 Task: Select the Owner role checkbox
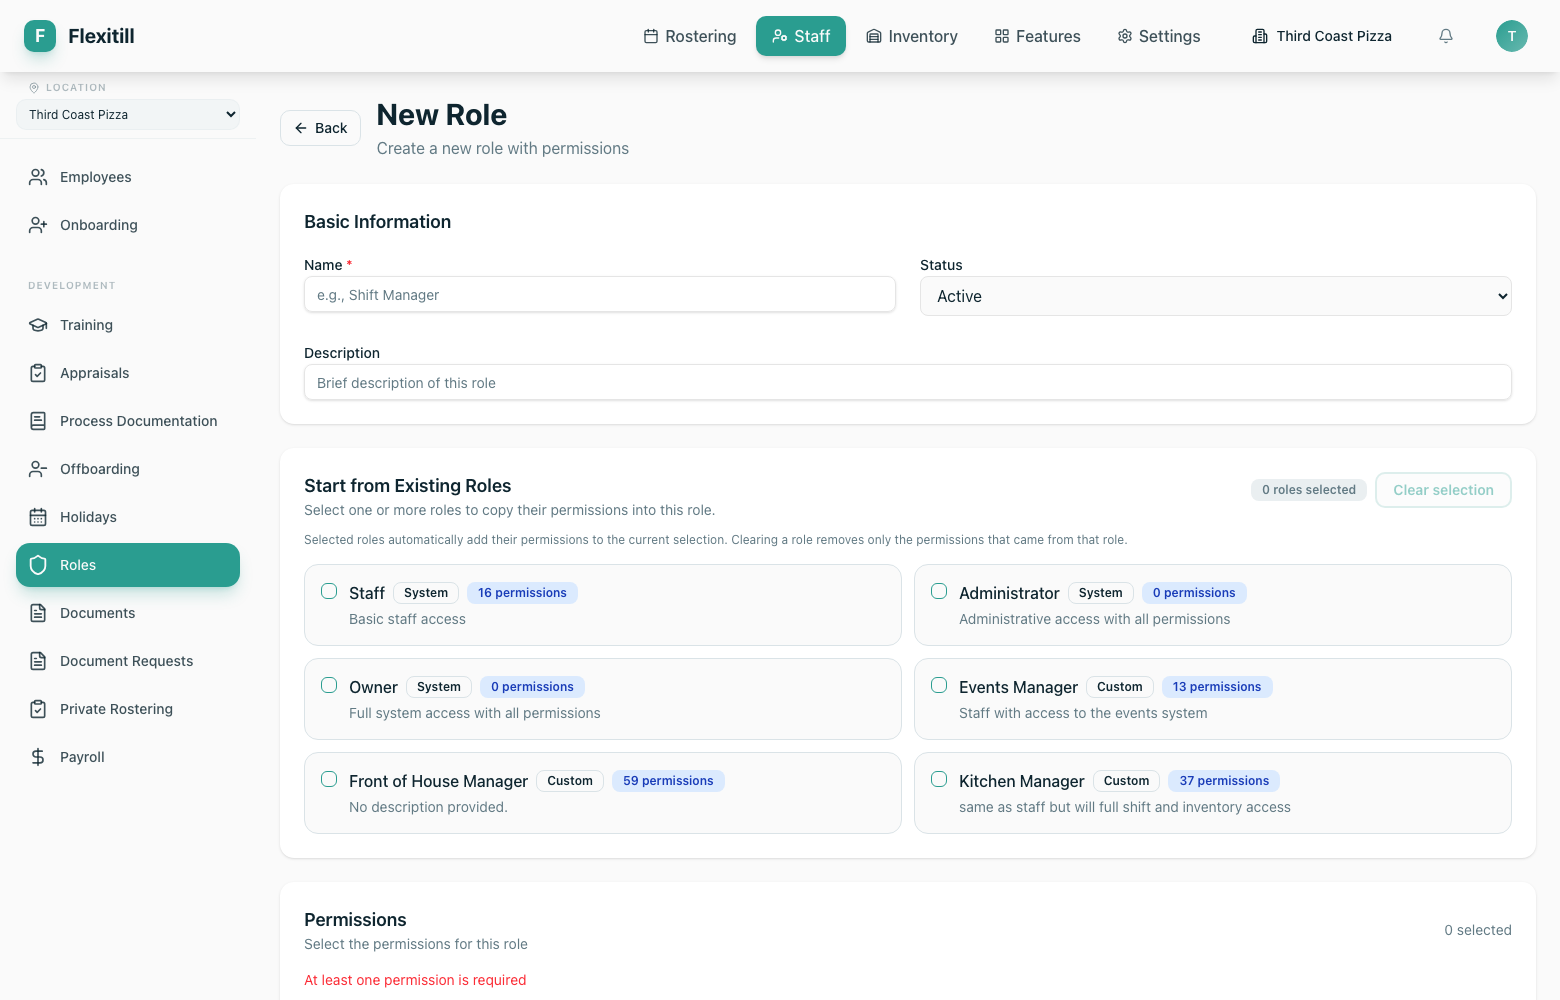click(329, 685)
